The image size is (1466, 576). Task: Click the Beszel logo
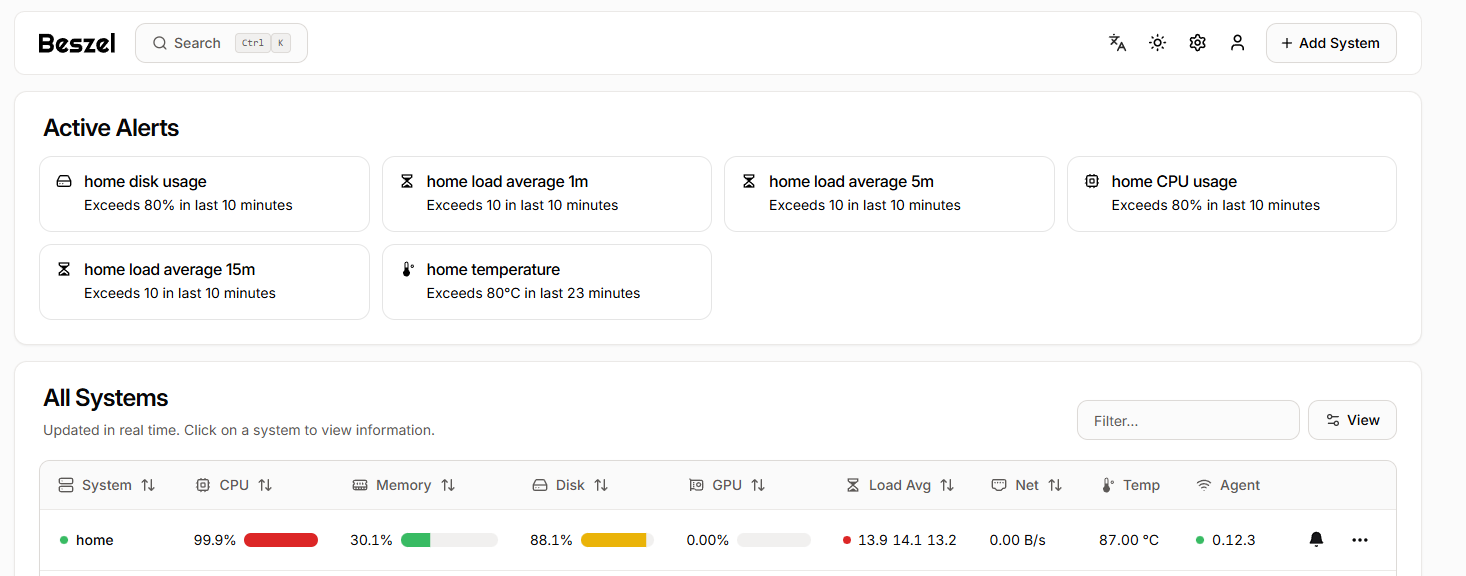pos(77,43)
